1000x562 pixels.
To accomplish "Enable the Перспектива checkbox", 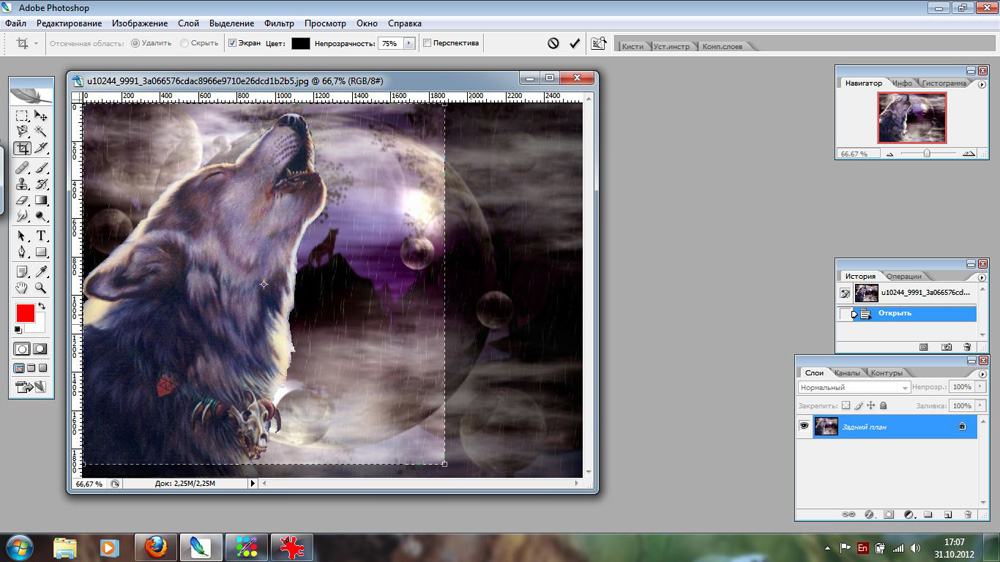I will pyautogui.click(x=427, y=43).
